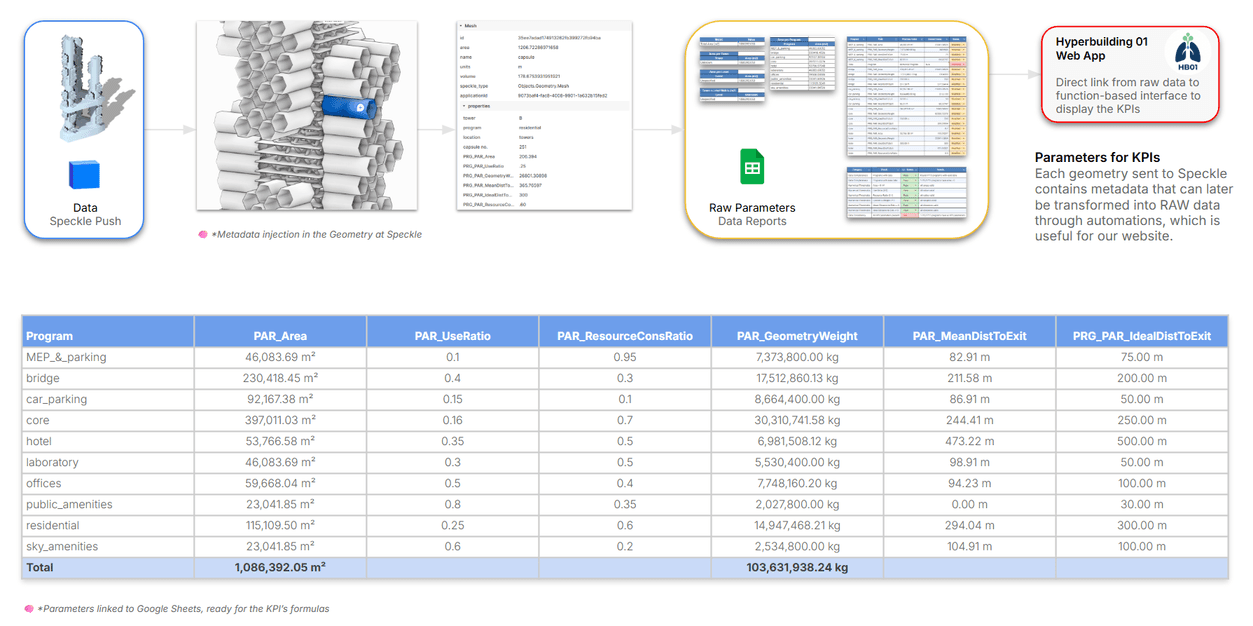
Task: Open the status report table thumbnail
Action: click(907, 192)
